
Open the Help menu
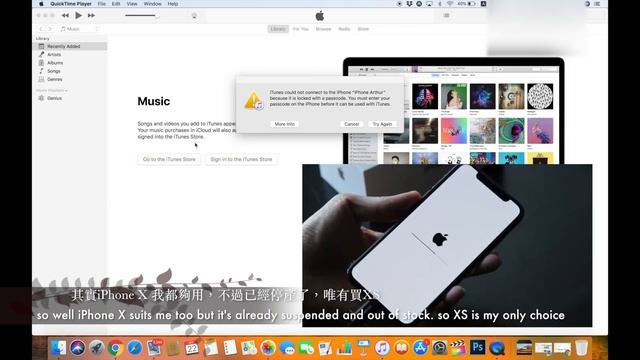pyautogui.click(x=173, y=4)
